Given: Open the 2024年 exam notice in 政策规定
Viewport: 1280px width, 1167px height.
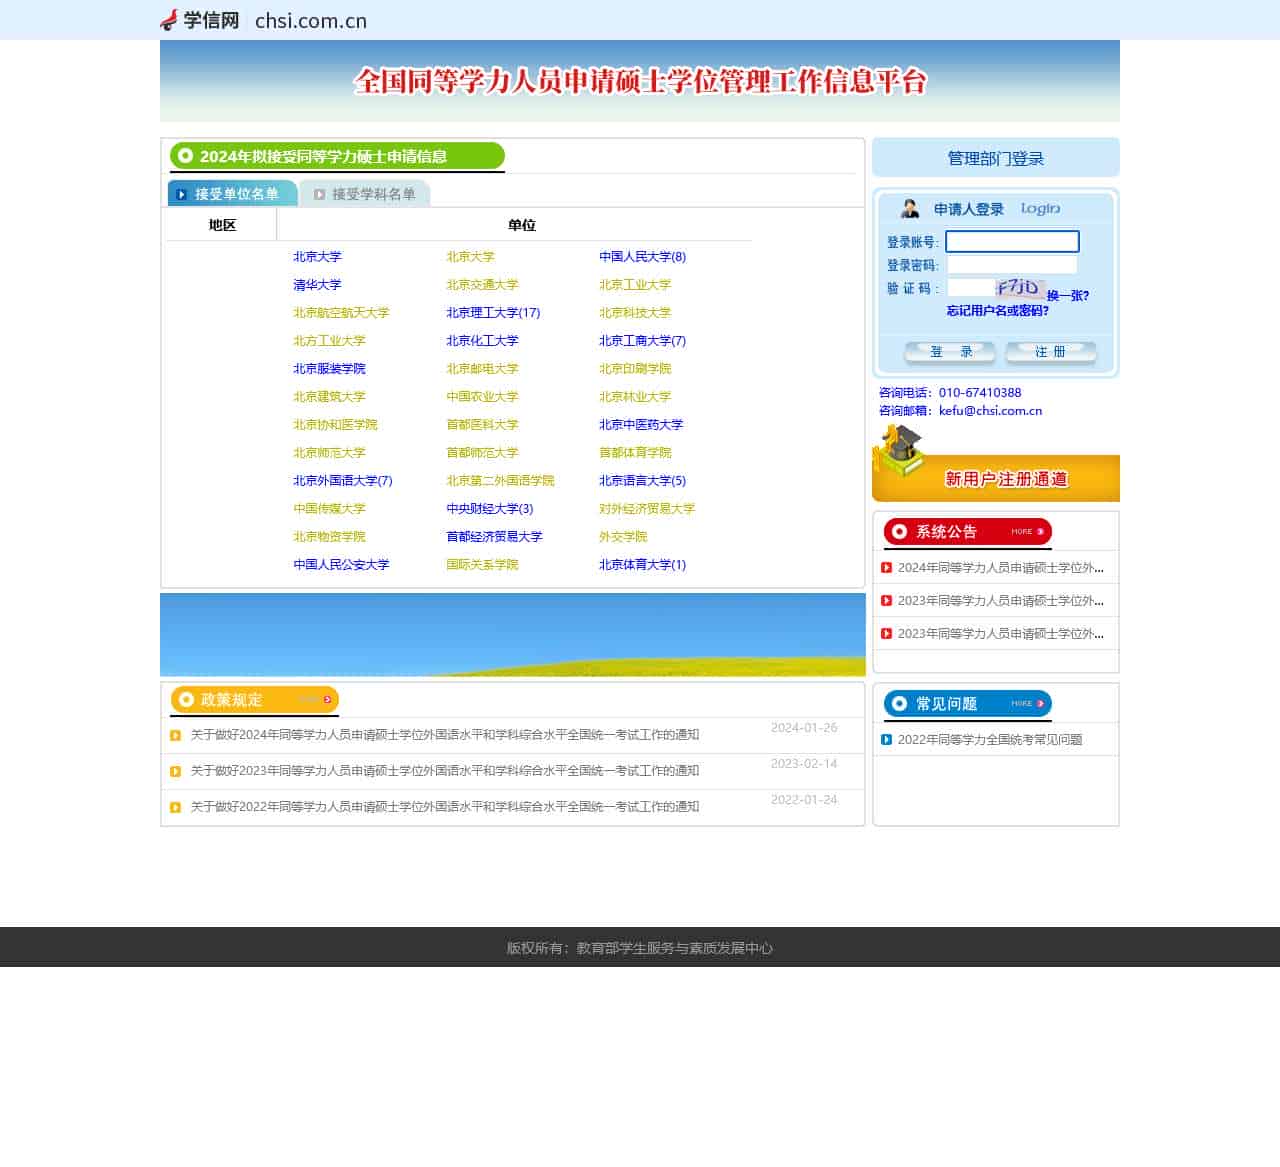Looking at the screenshot, I should click(x=445, y=735).
